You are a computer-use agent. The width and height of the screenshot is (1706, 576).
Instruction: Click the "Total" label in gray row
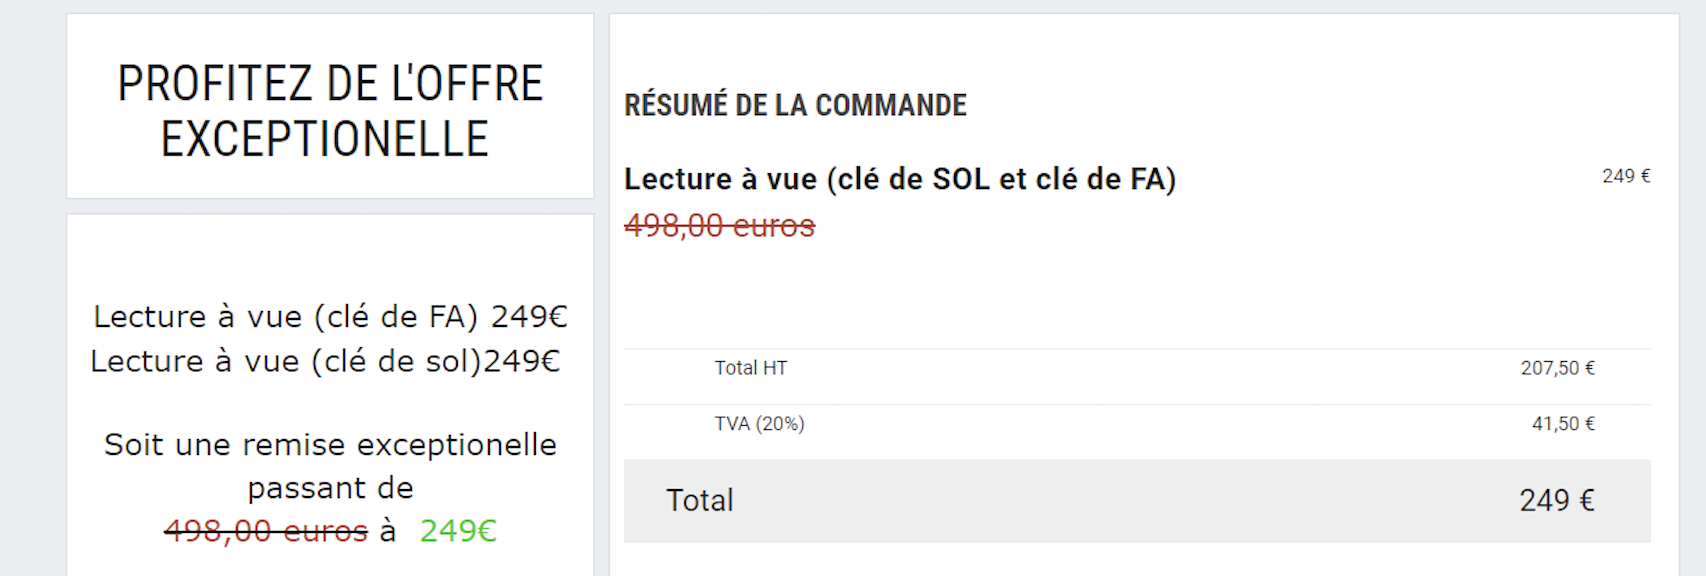click(700, 500)
